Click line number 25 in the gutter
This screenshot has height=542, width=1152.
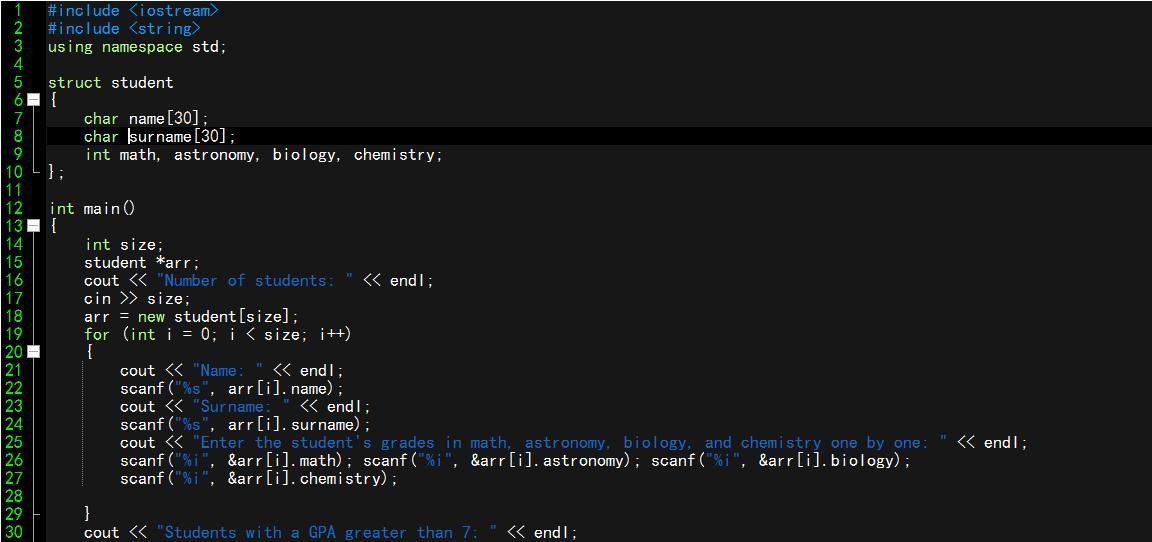[13, 442]
